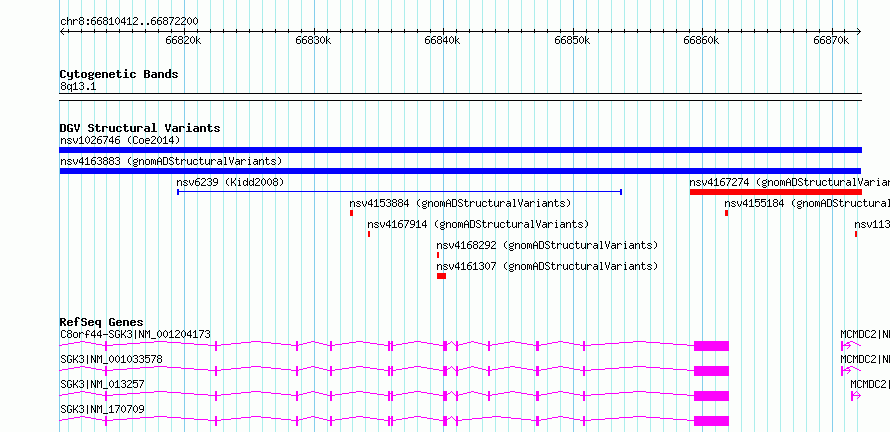Viewport: 890px width, 432px height.
Task: Click the blue nsv1026746 variant bar
Action: coord(460,150)
